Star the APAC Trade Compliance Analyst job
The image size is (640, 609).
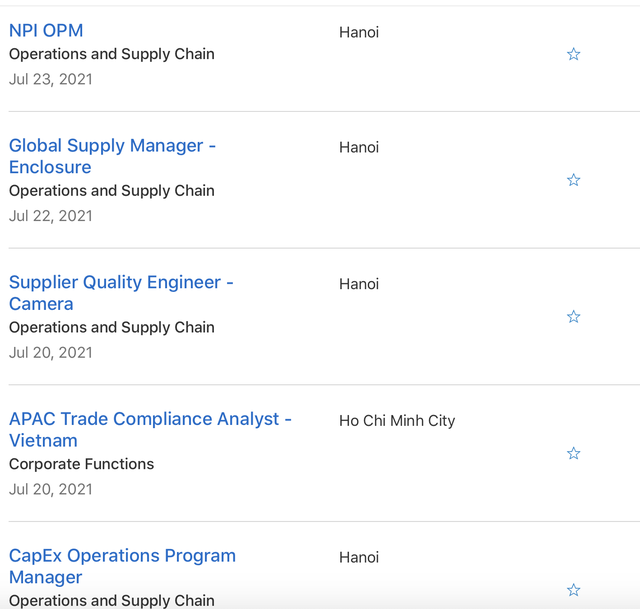(x=573, y=453)
